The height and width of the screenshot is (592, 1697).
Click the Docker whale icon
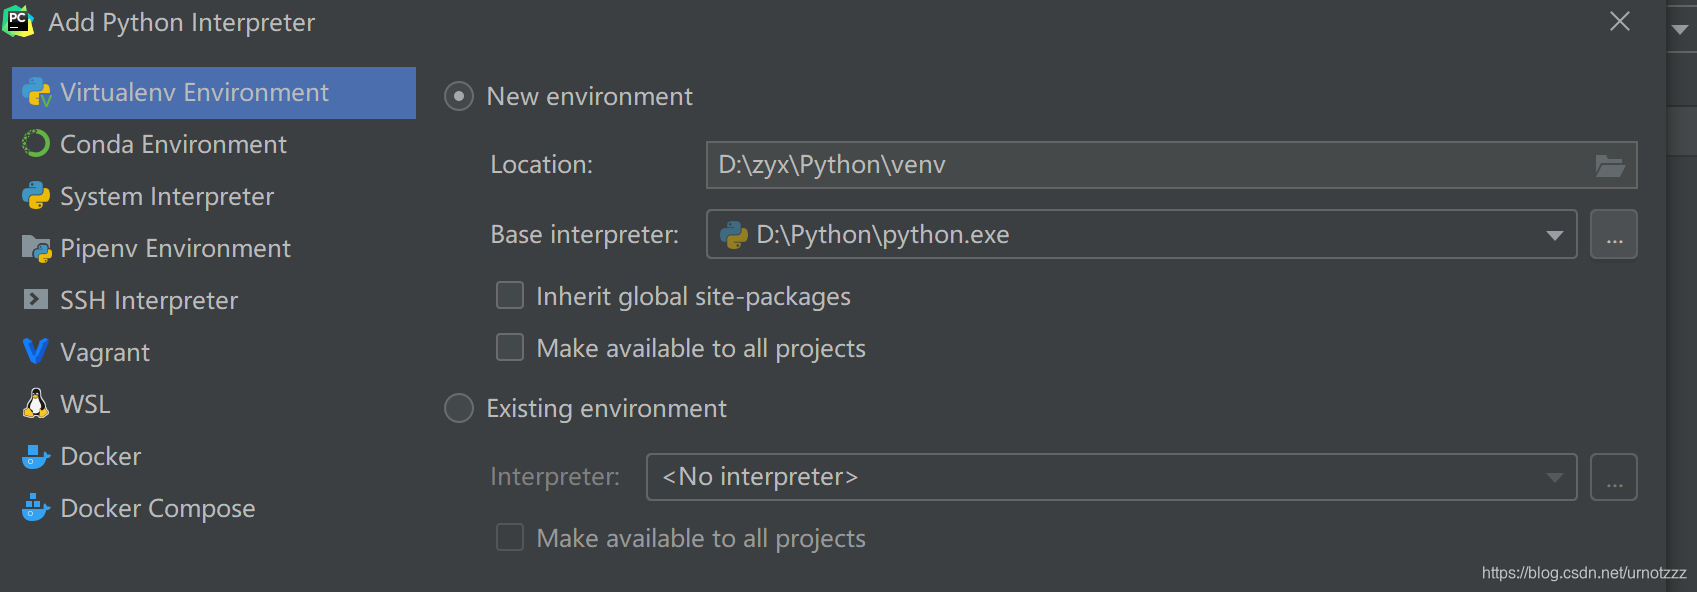click(36, 456)
